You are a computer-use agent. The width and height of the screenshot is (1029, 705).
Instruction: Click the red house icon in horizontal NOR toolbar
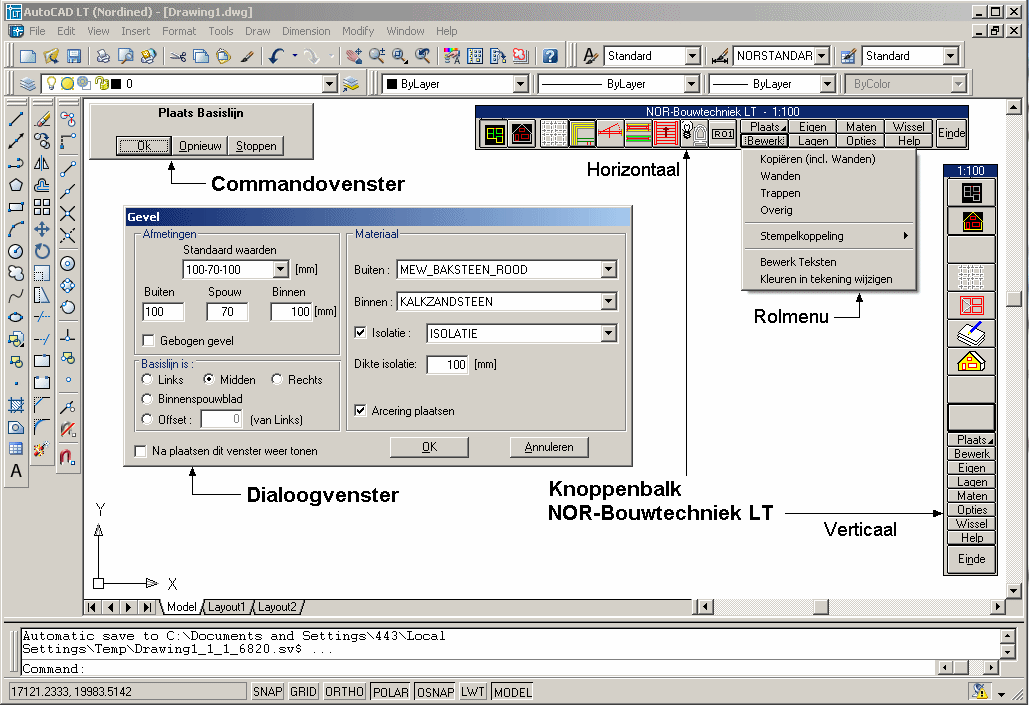[522, 134]
